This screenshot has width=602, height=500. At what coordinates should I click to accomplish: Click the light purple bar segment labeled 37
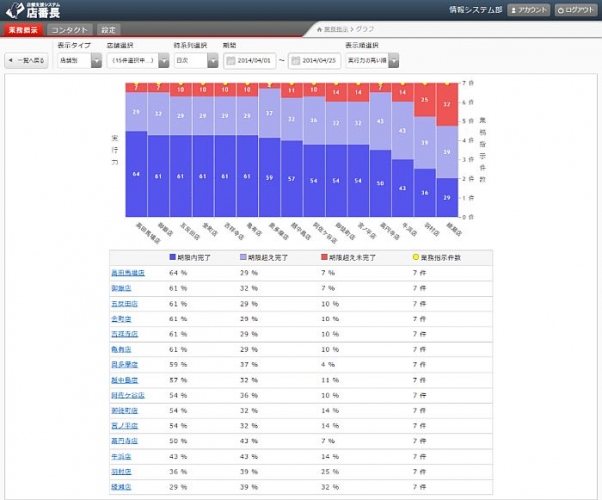(269, 113)
